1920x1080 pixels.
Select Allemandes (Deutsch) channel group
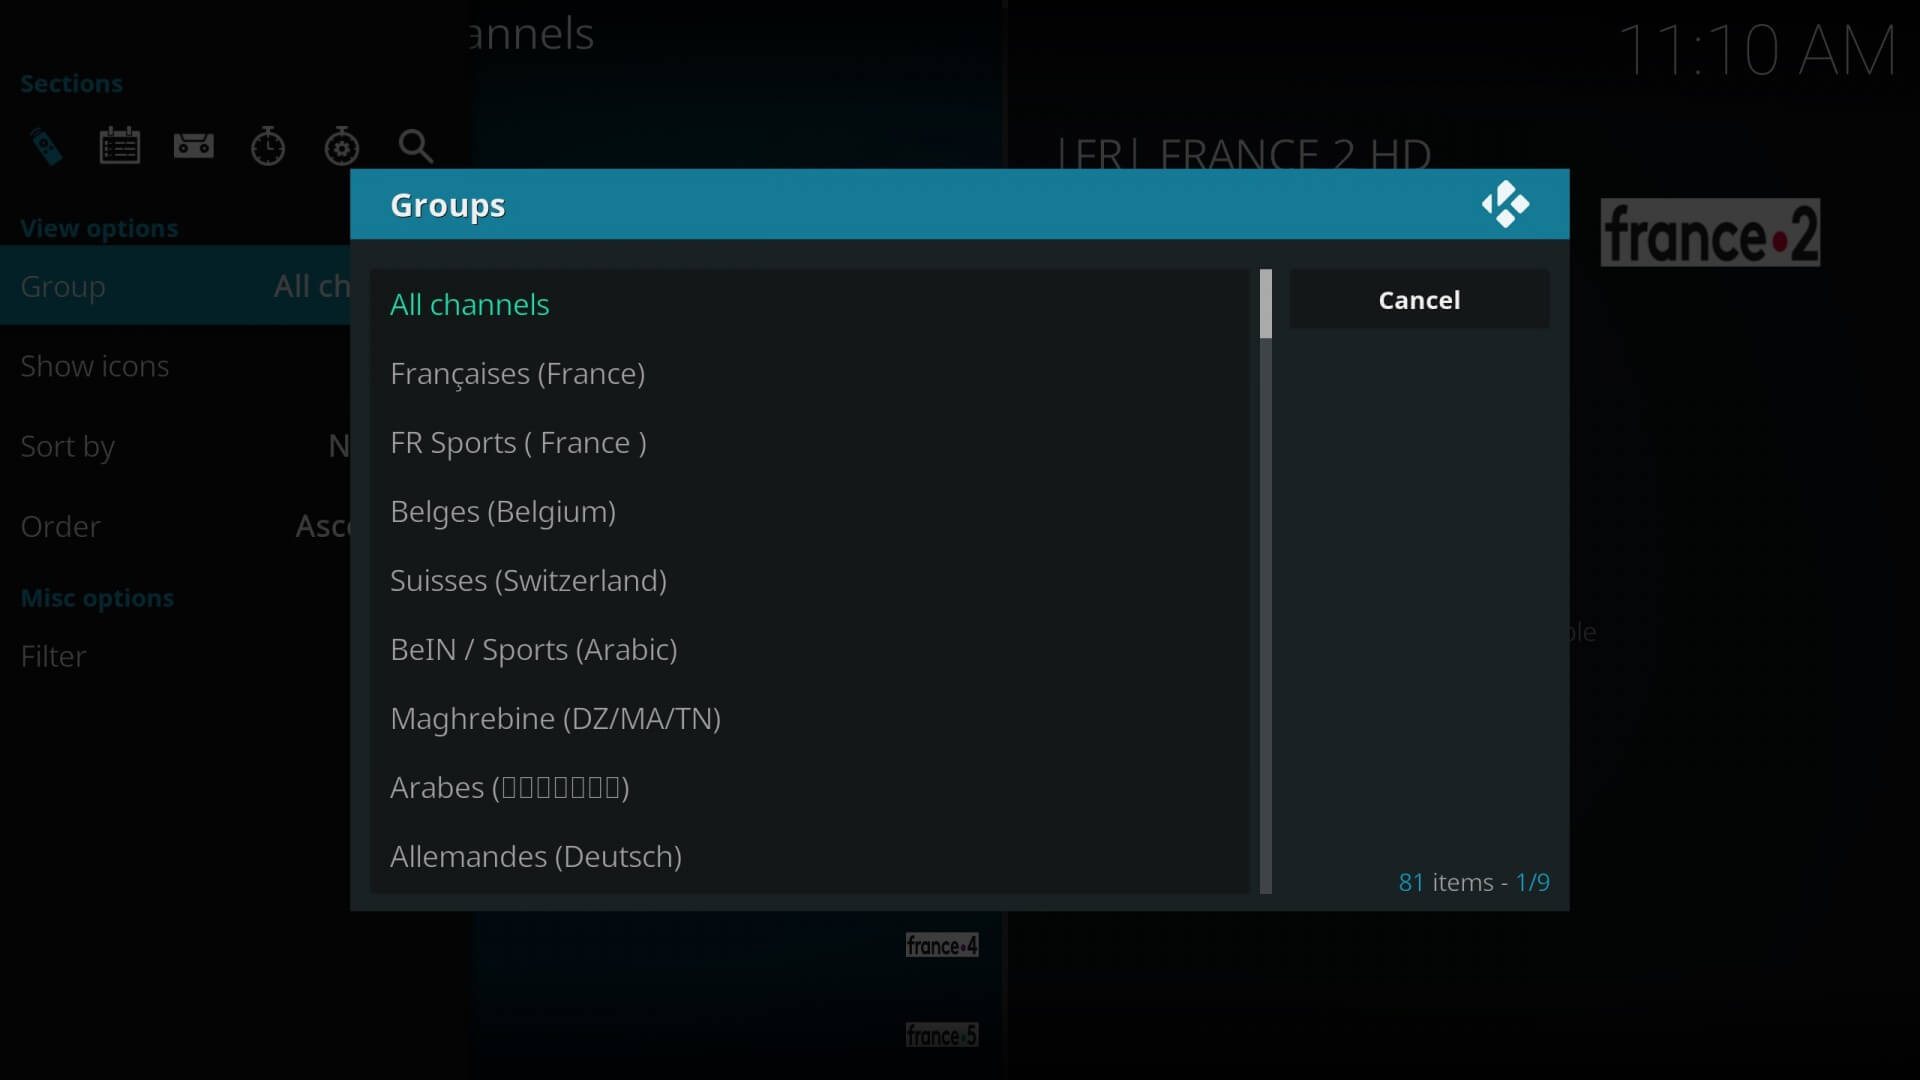535,855
